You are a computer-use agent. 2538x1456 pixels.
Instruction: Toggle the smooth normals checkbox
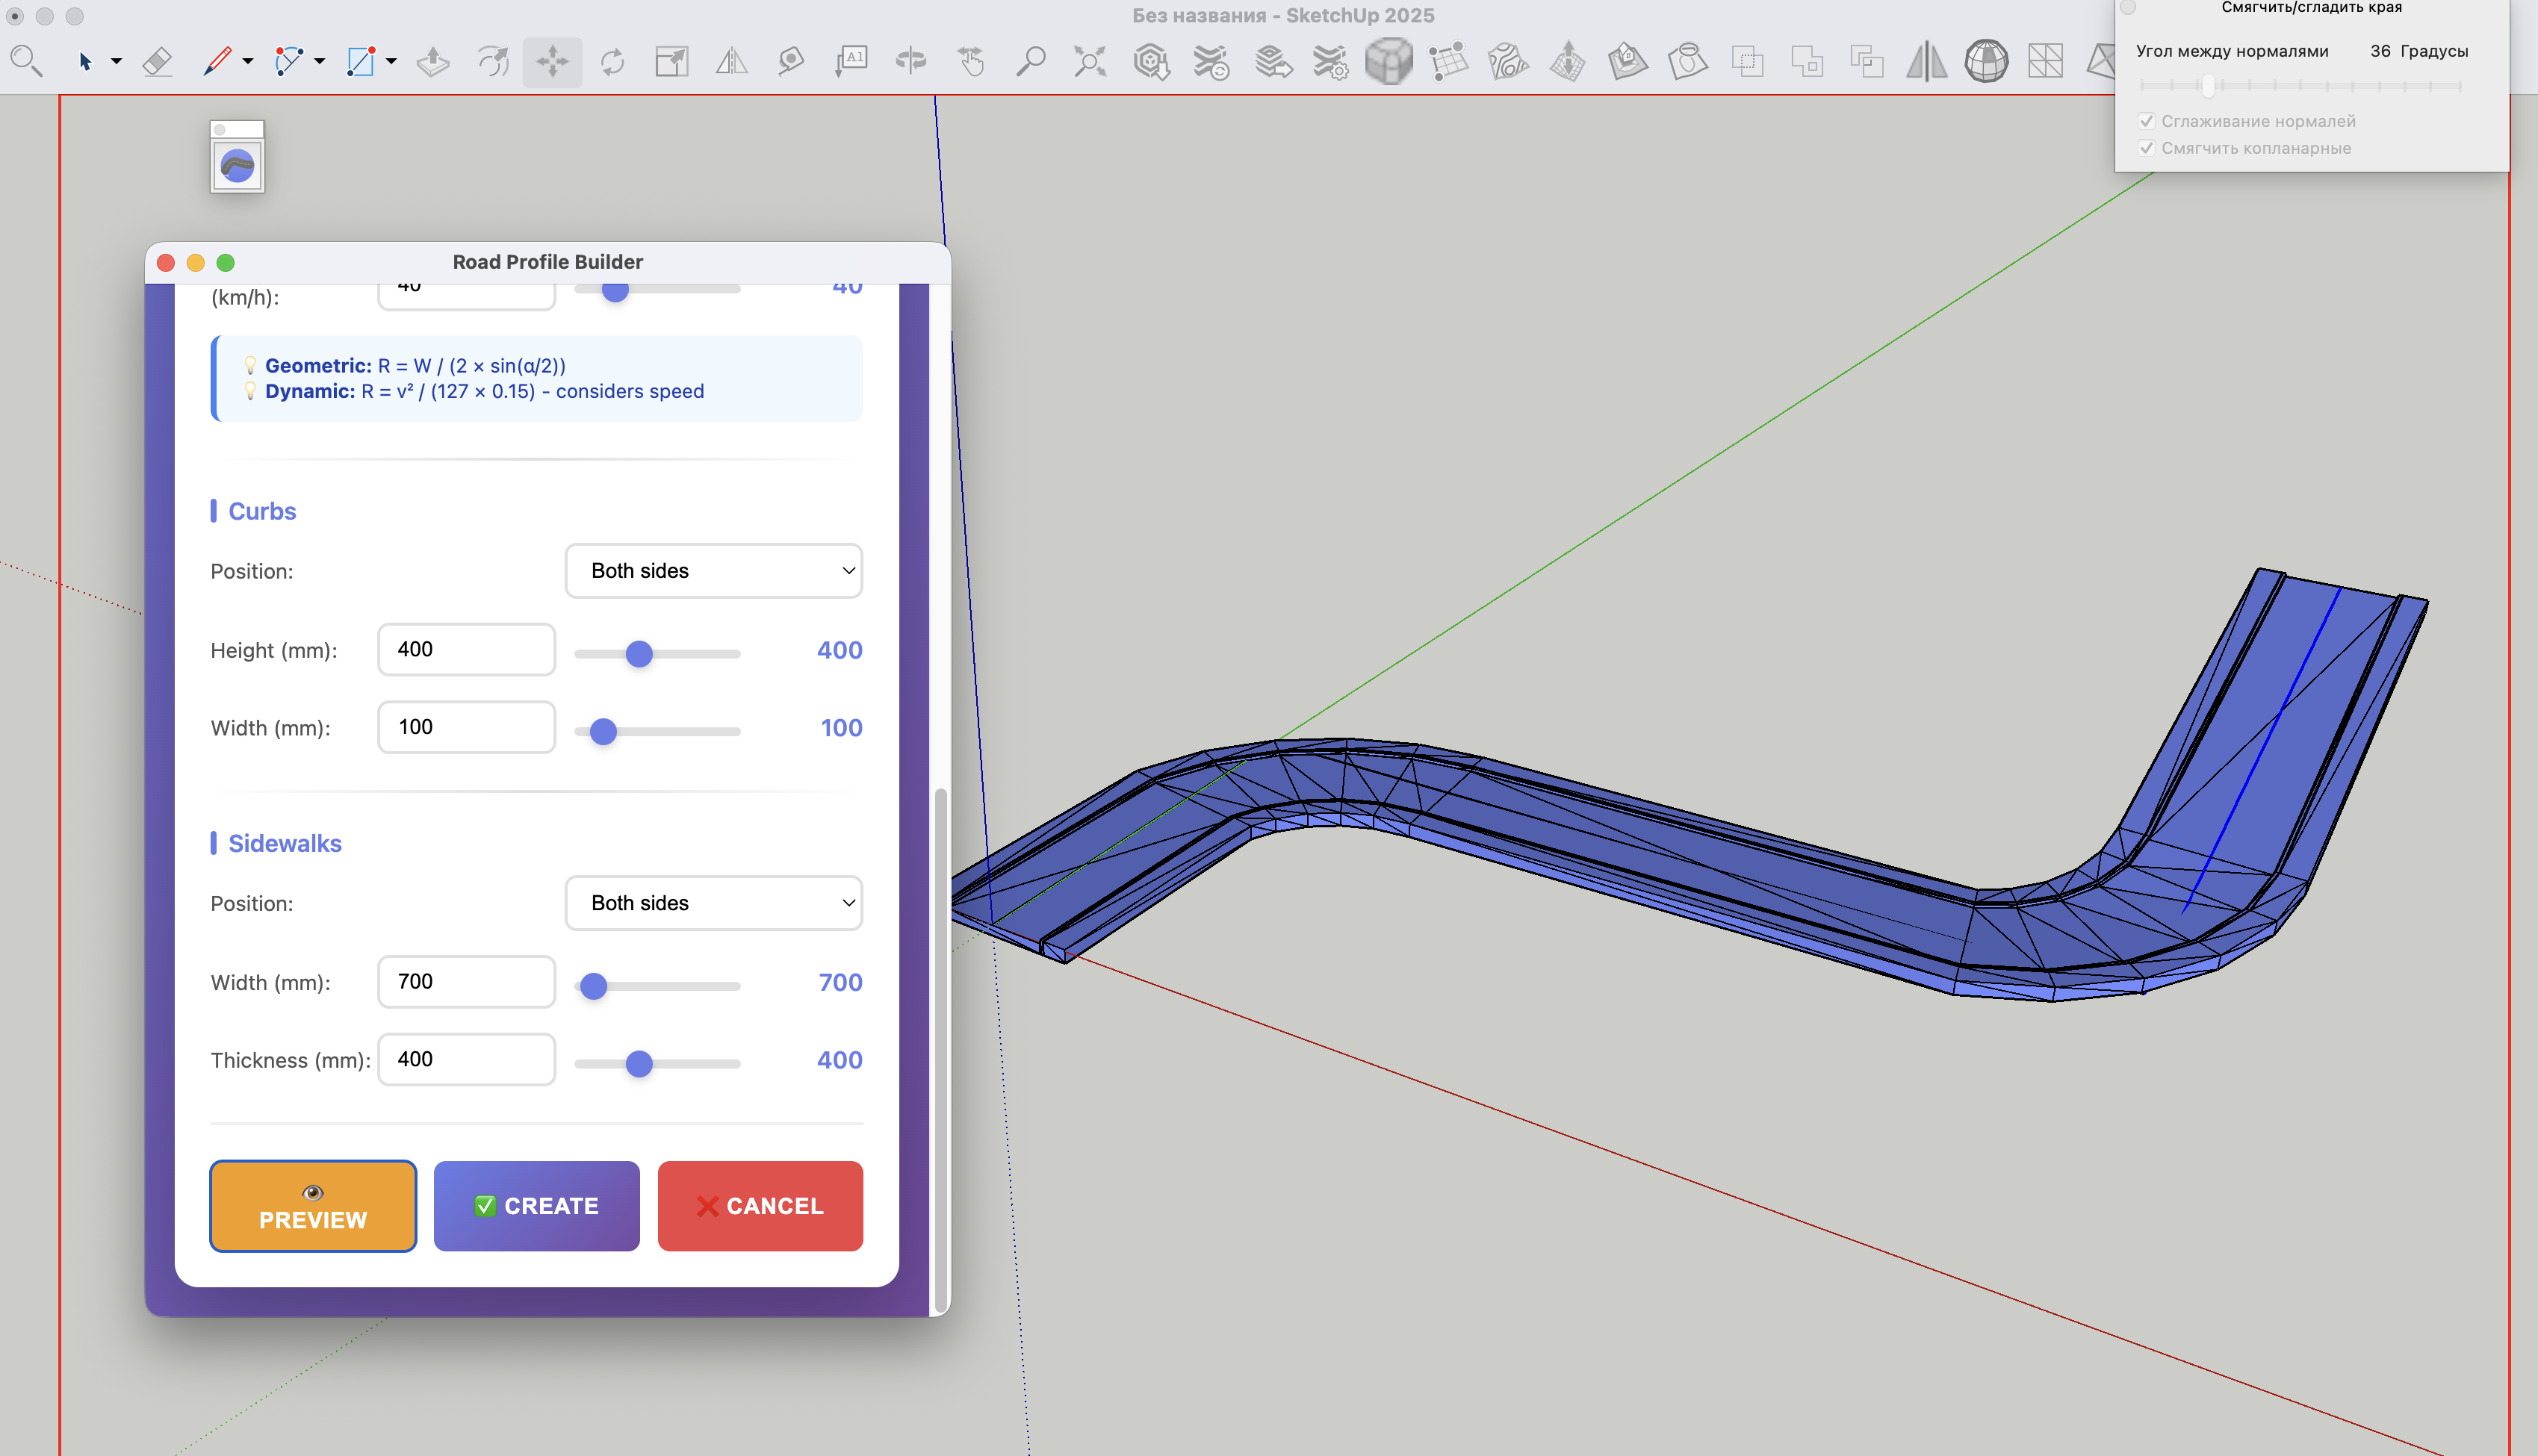[x=2146, y=121]
